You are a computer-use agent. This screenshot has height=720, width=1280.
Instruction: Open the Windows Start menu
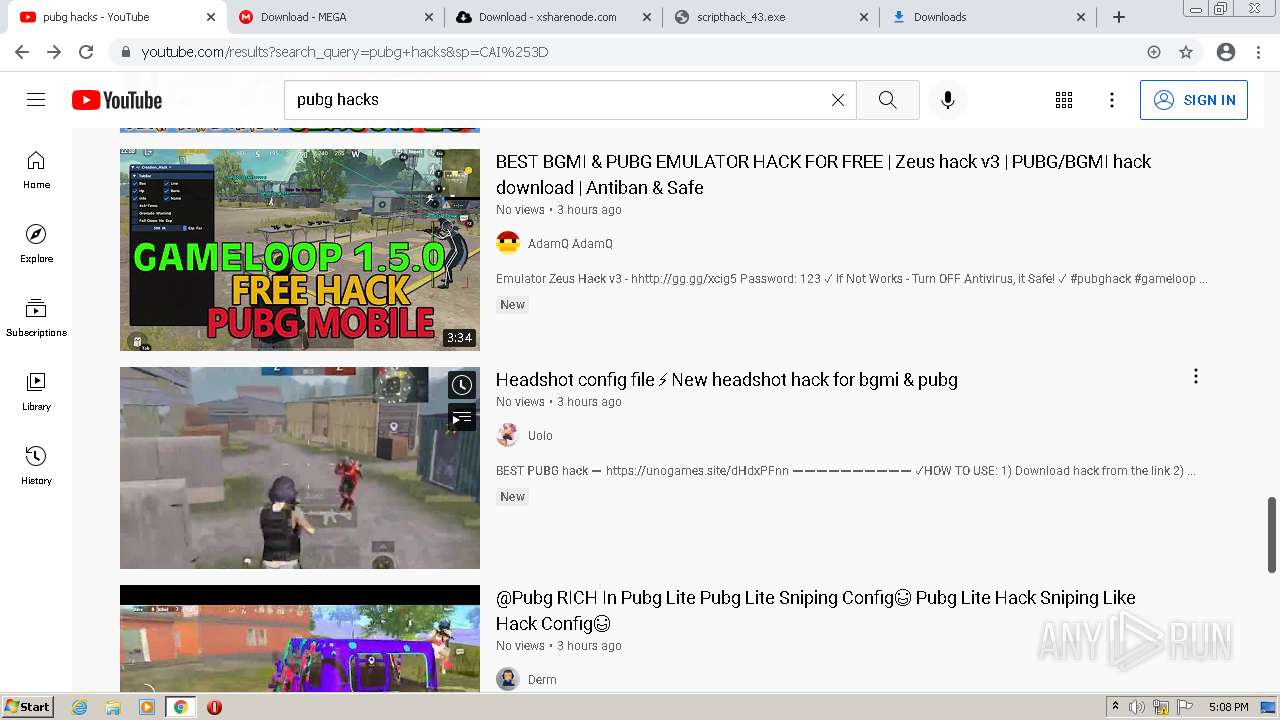pyautogui.click(x=28, y=707)
